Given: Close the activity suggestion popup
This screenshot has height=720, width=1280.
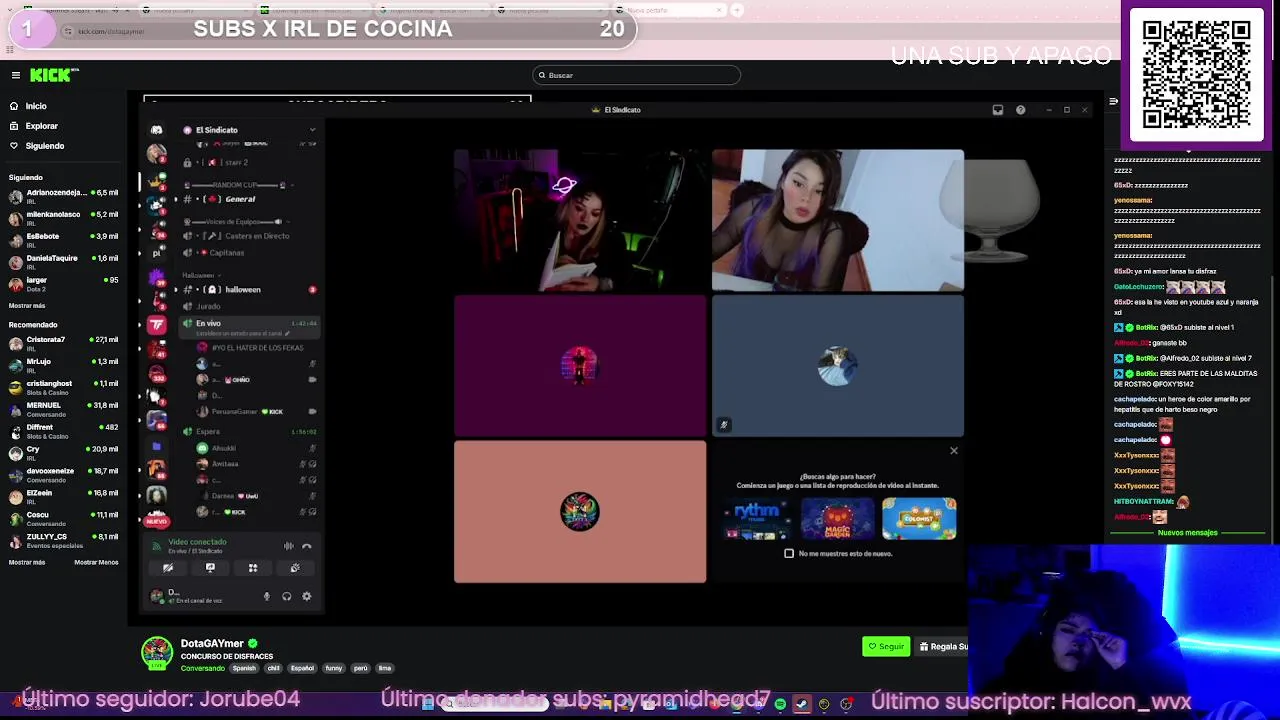Looking at the screenshot, I should 953,451.
